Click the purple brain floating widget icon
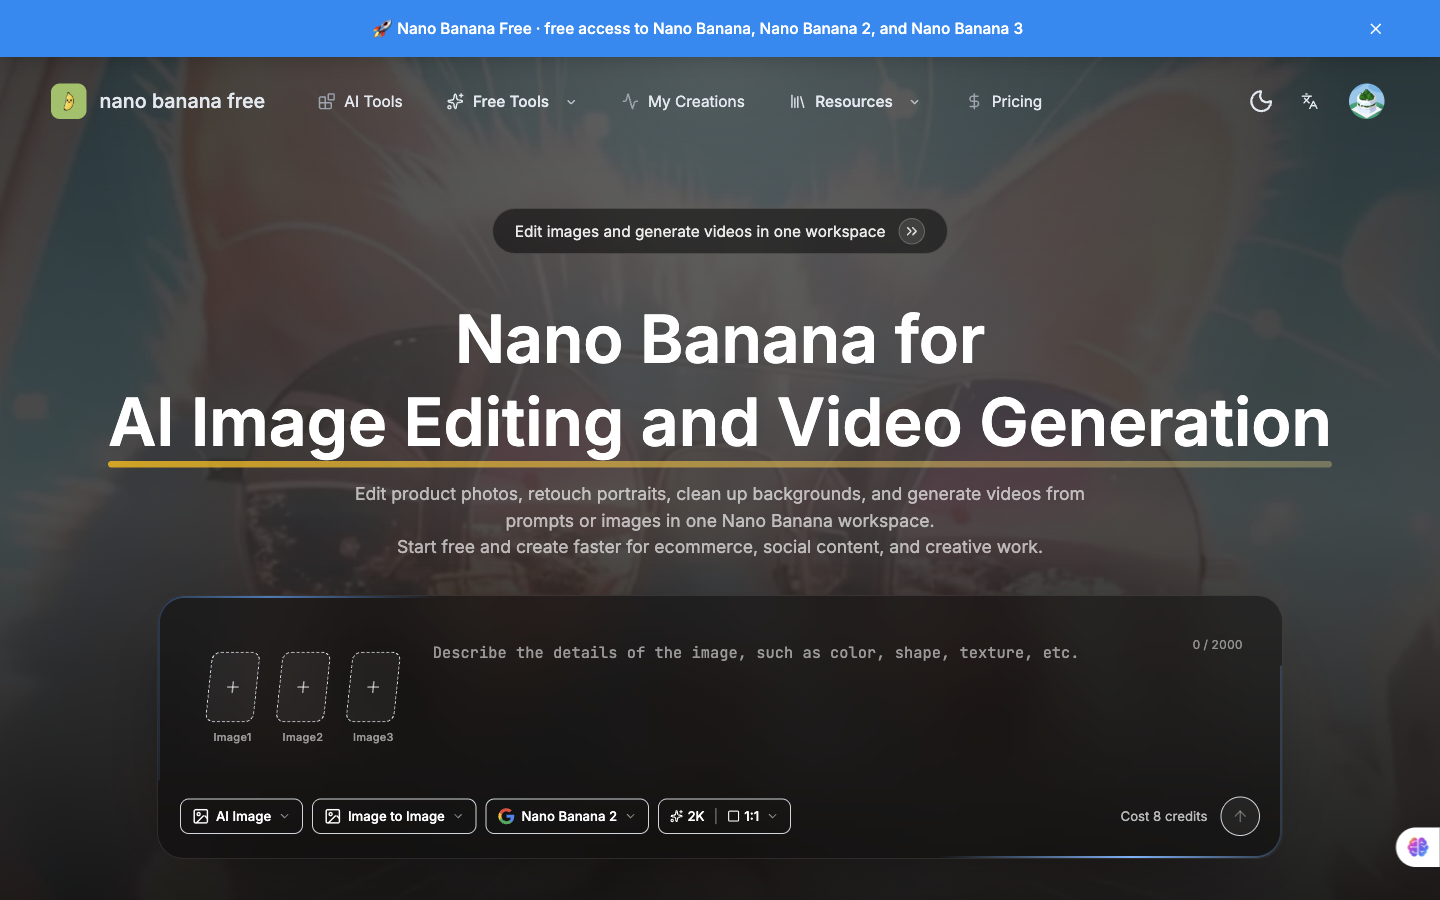This screenshot has width=1440, height=900. click(1417, 847)
